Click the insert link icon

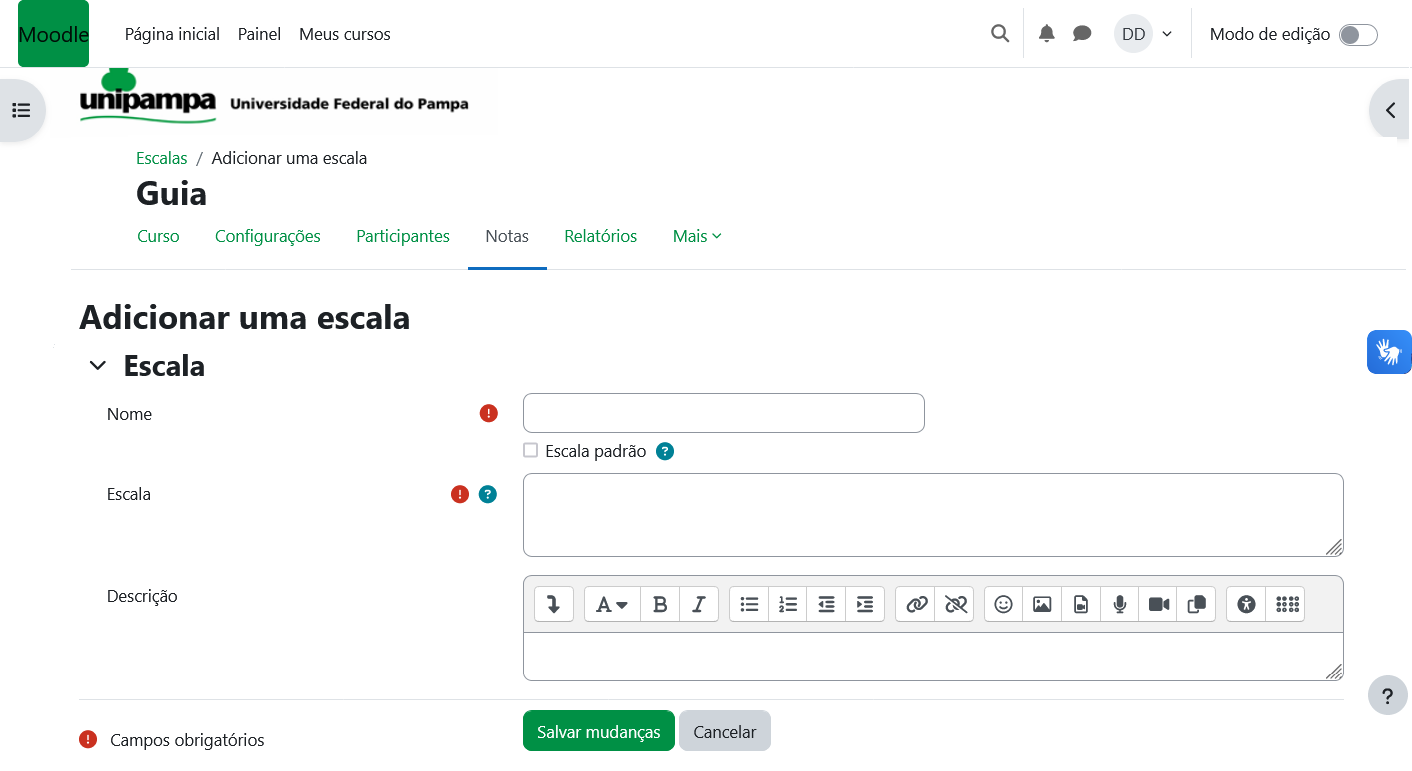pyautogui.click(x=916, y=604)
